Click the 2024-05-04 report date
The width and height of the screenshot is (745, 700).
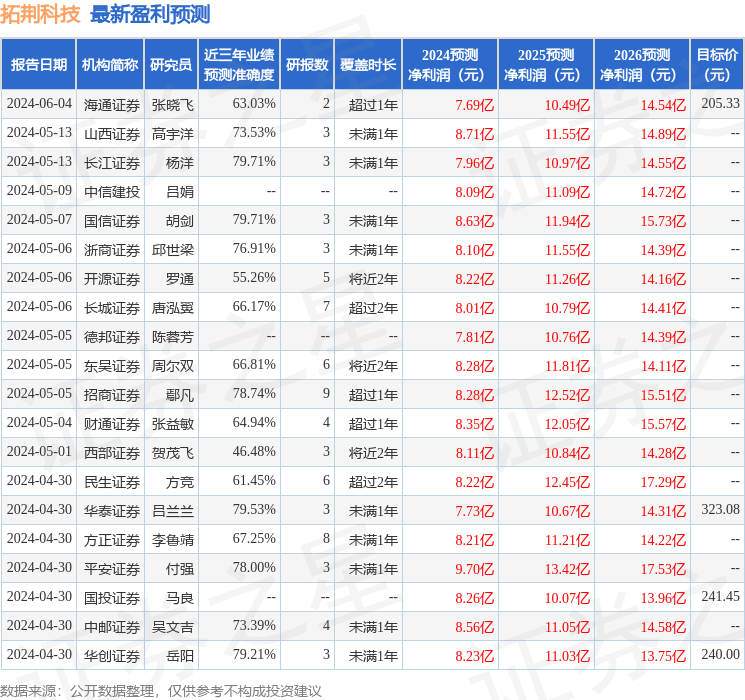click(39, 422)
